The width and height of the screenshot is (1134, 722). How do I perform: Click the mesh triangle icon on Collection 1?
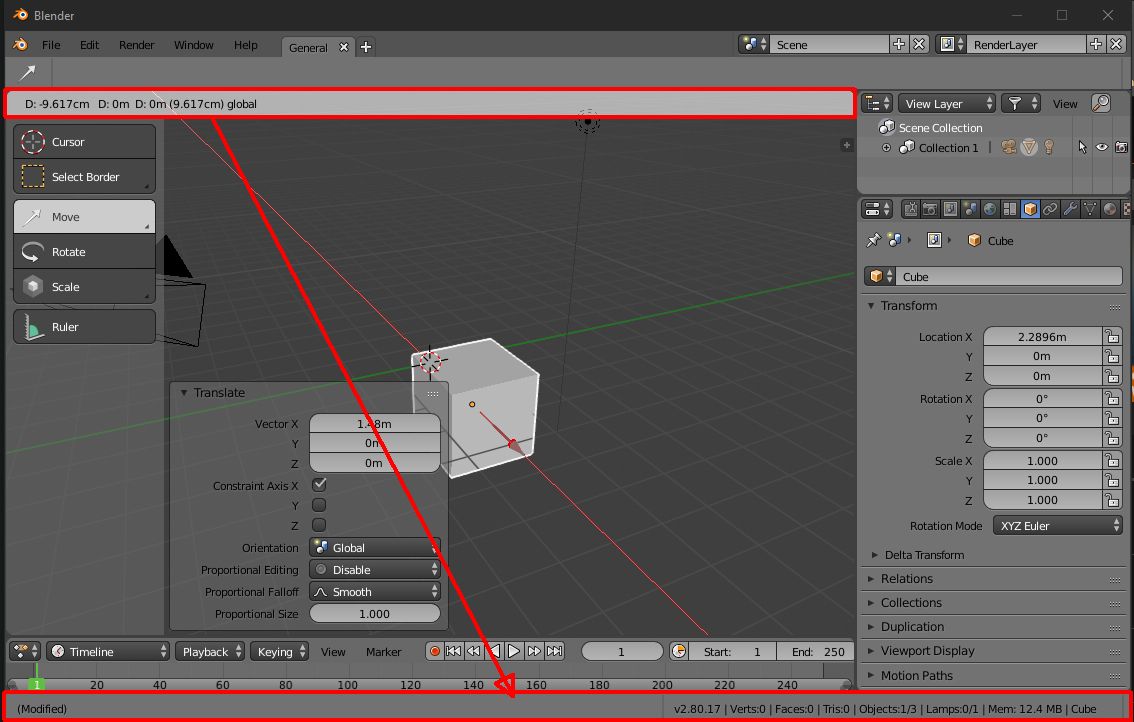[x=1029, y=148]
